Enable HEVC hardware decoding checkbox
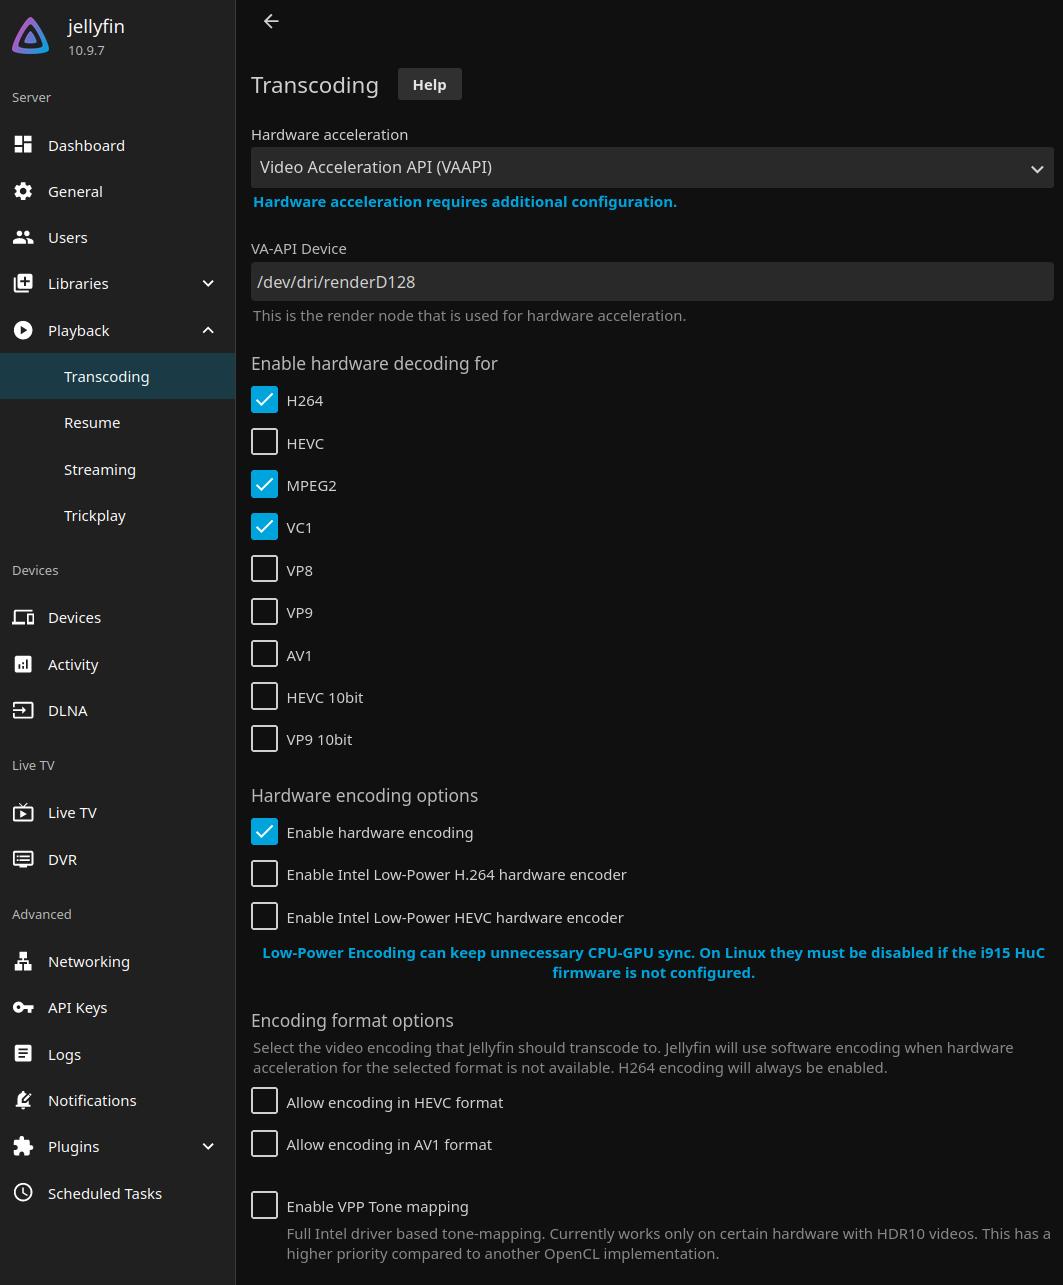Screen dimensions: 1063x1285 coord(264,442)
